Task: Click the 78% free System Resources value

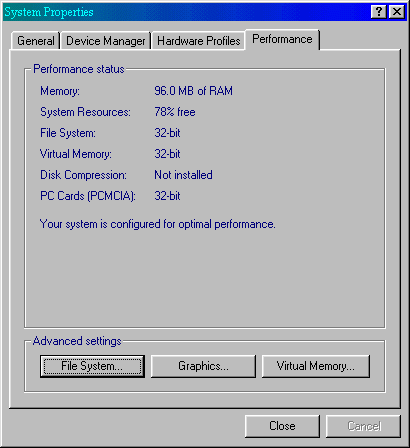Action: 175,112
